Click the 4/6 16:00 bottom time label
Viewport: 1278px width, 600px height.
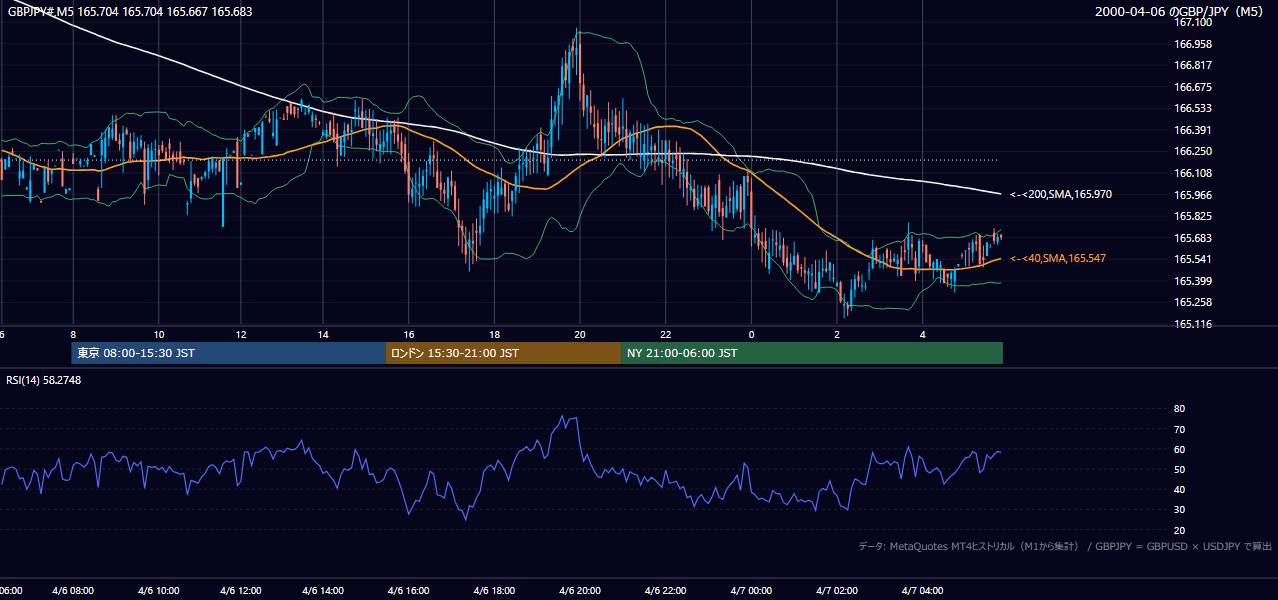pos(410,590)
